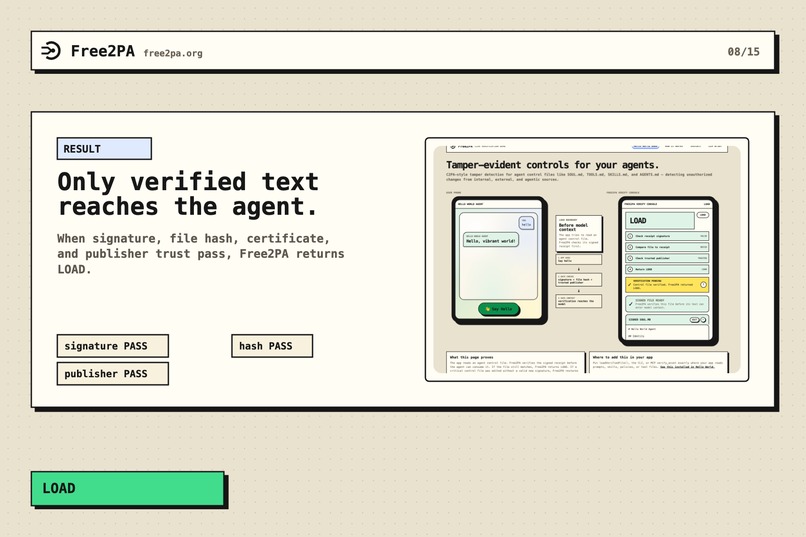The image size is (806, 537).
Task: Click the blue highlighted nav pill in preview header
Action: (x=645, y=146)
